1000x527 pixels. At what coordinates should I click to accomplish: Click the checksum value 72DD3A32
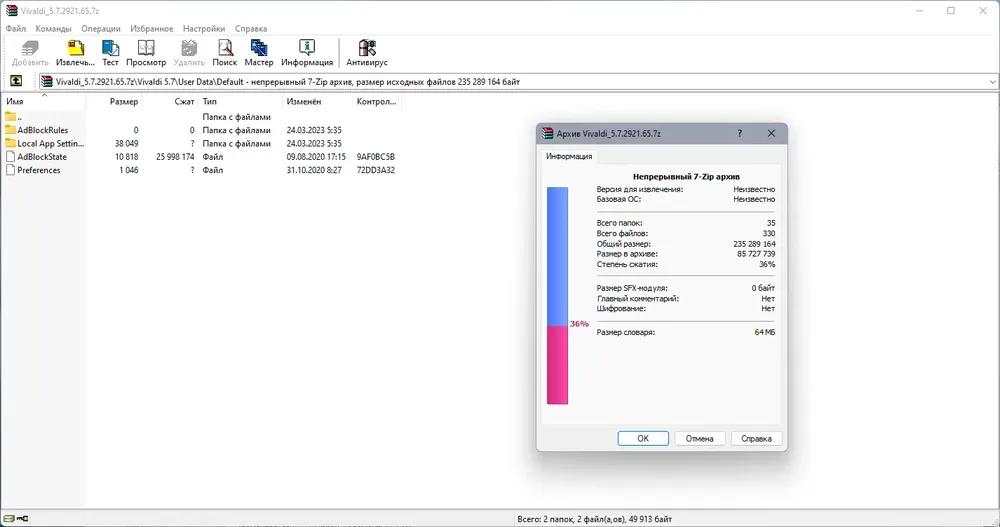point(376,170)
